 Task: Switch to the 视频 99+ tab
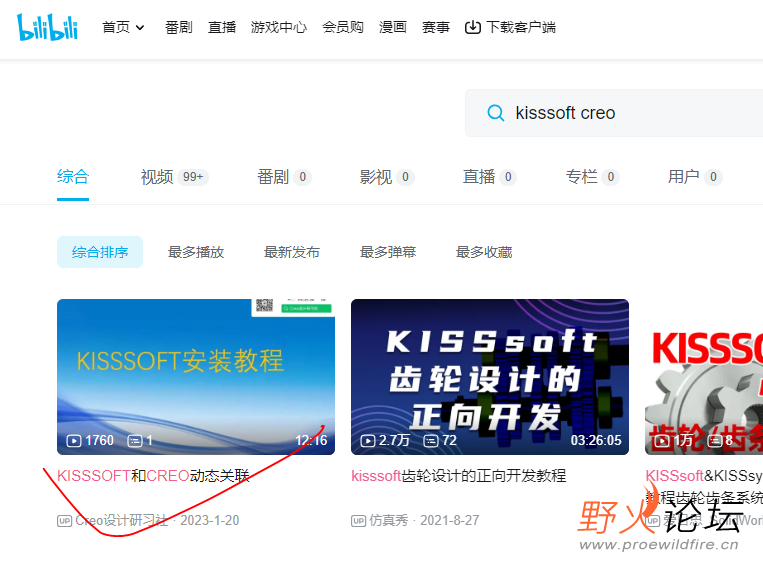[x=174, y=177]
